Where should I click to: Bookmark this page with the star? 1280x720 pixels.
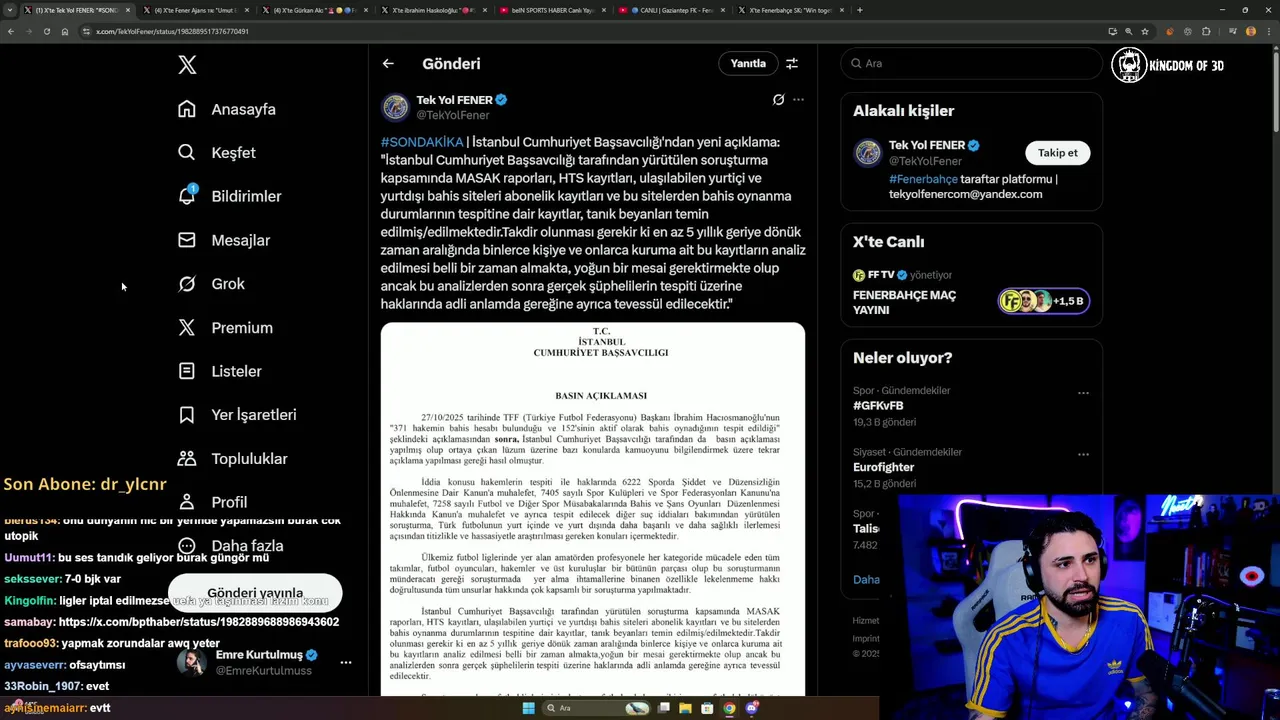point(1145,31)
